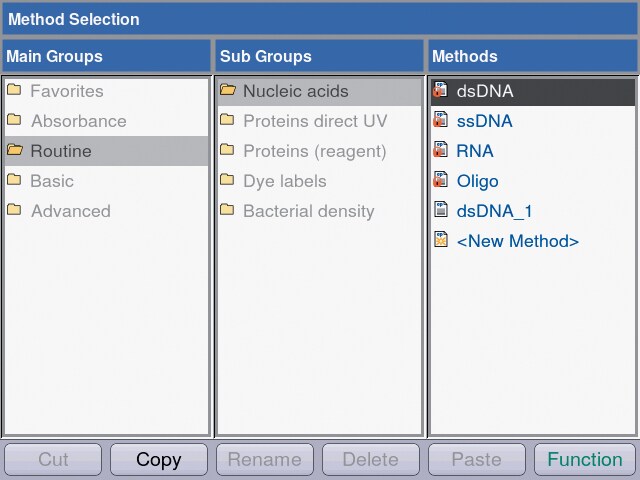This screenshot has width=640, height=480.
Task: Choose the Basic main group
Action: pos(107,181)
